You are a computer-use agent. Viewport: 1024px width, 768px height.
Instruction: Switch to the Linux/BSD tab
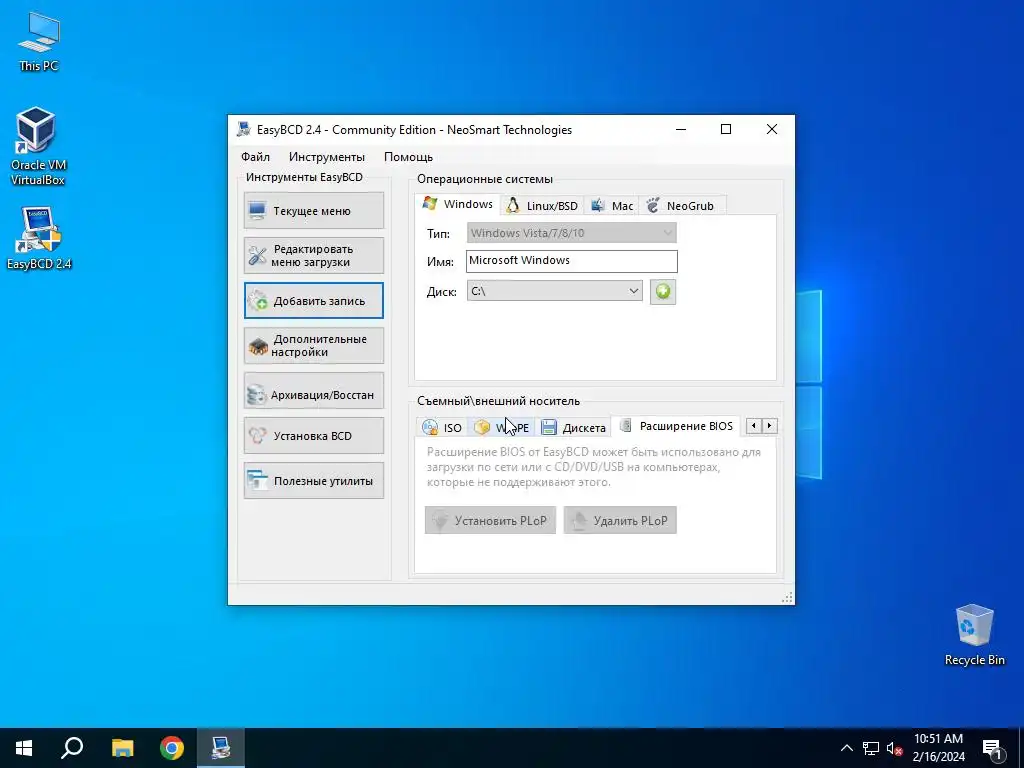(542, 206)
